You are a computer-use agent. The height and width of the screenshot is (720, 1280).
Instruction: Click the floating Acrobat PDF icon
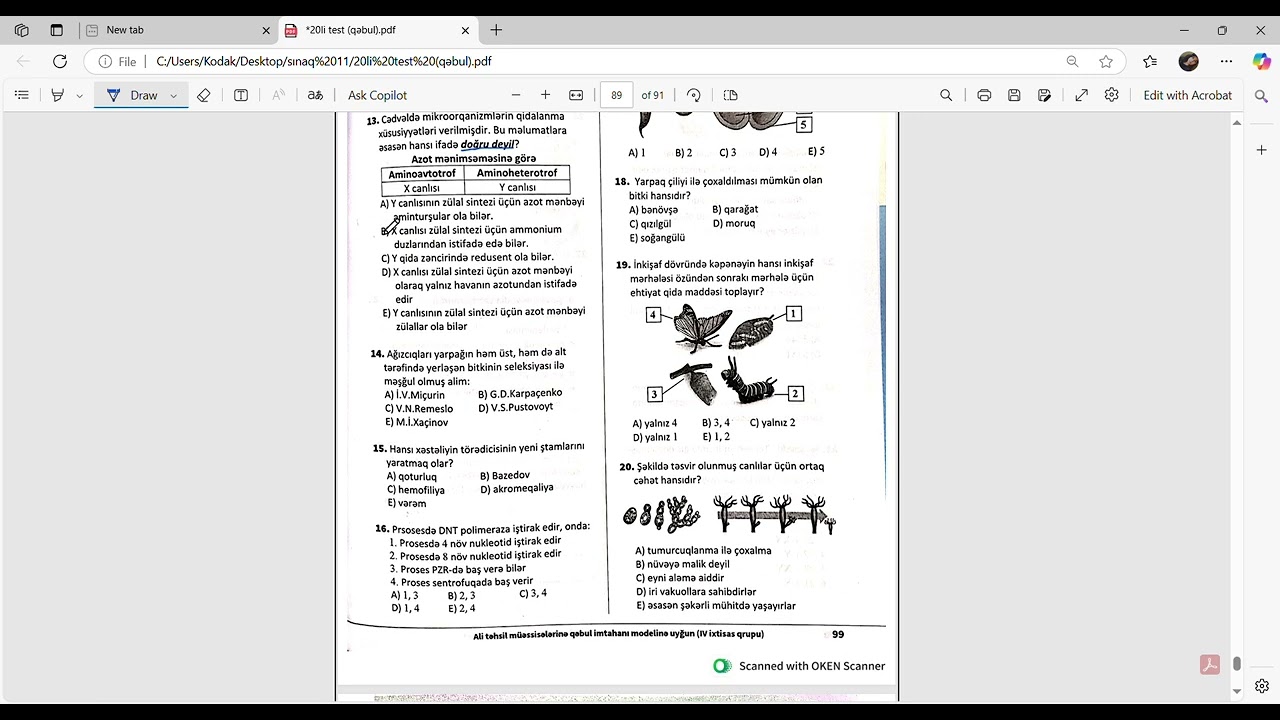[x=1210, y=665]
